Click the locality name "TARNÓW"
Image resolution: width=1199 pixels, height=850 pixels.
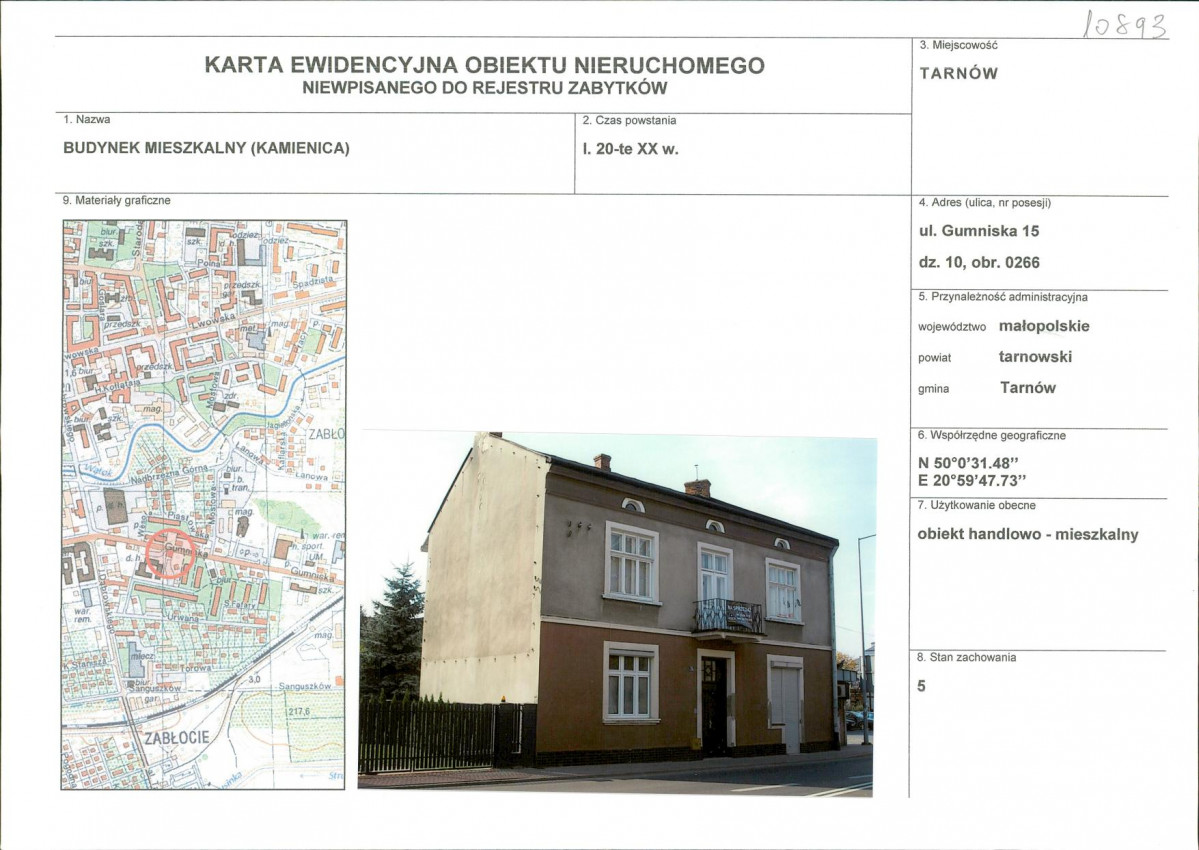pos(958,73)
